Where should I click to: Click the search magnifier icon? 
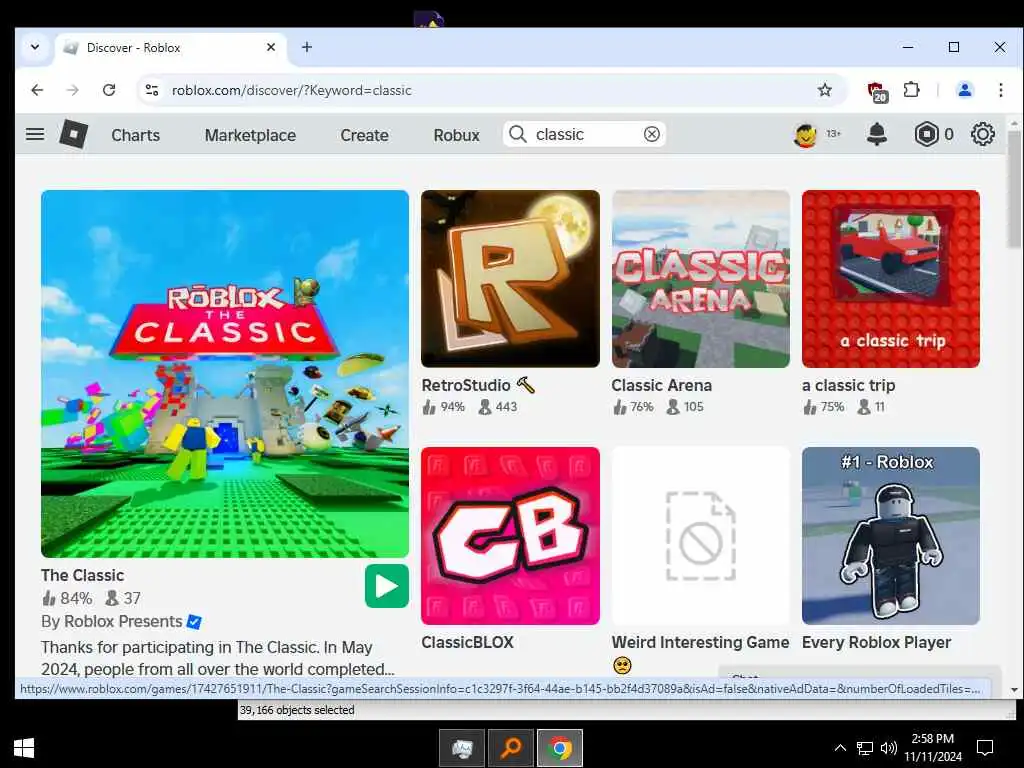click(518, 134)
